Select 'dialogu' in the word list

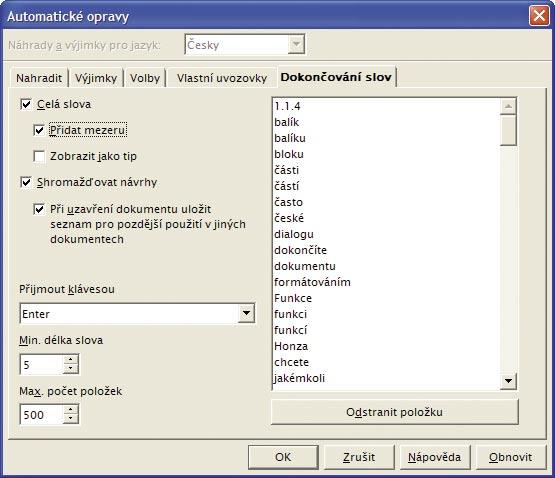coord(387,234)
